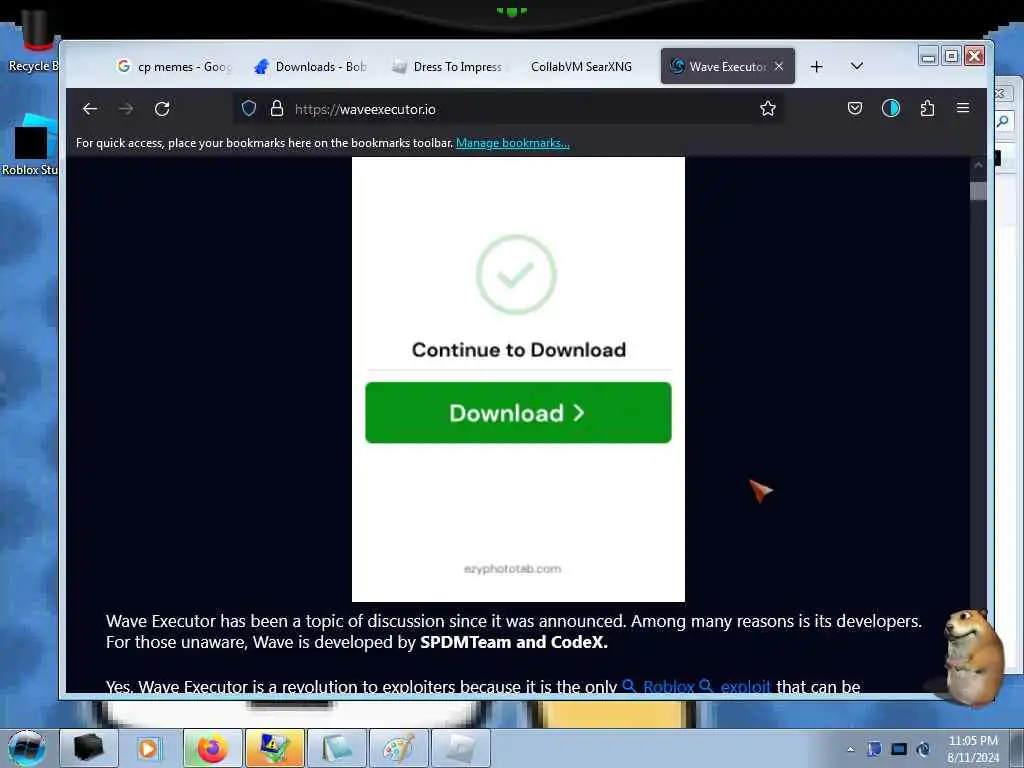Click the exploit search link in article
The image size is (1024, 768).
[735, 686]
